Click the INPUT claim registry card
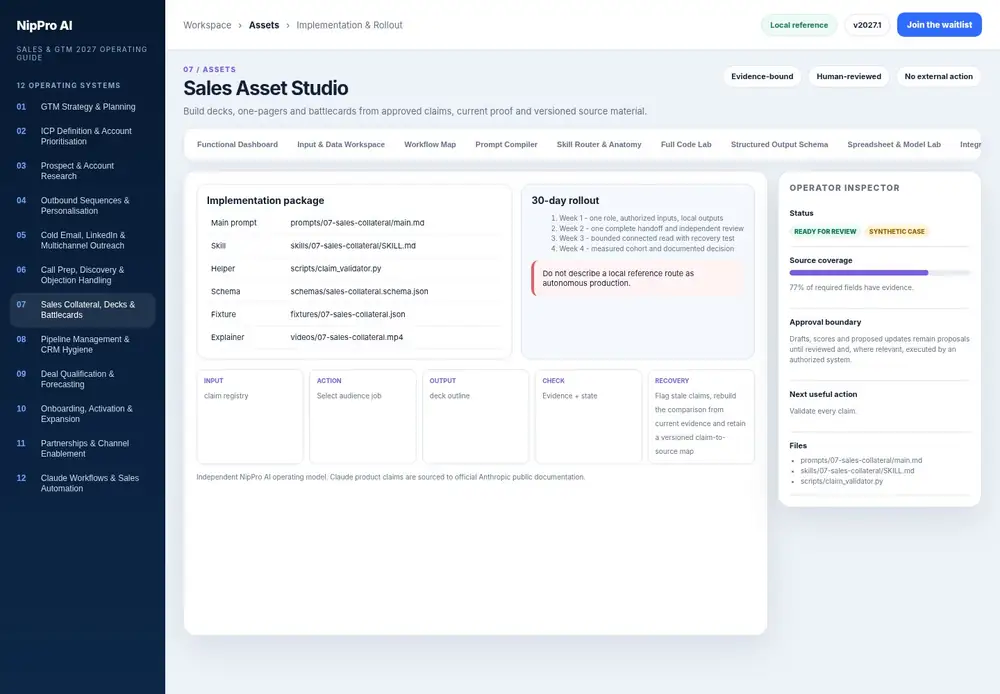The image size is (1000, 694). 250,417
